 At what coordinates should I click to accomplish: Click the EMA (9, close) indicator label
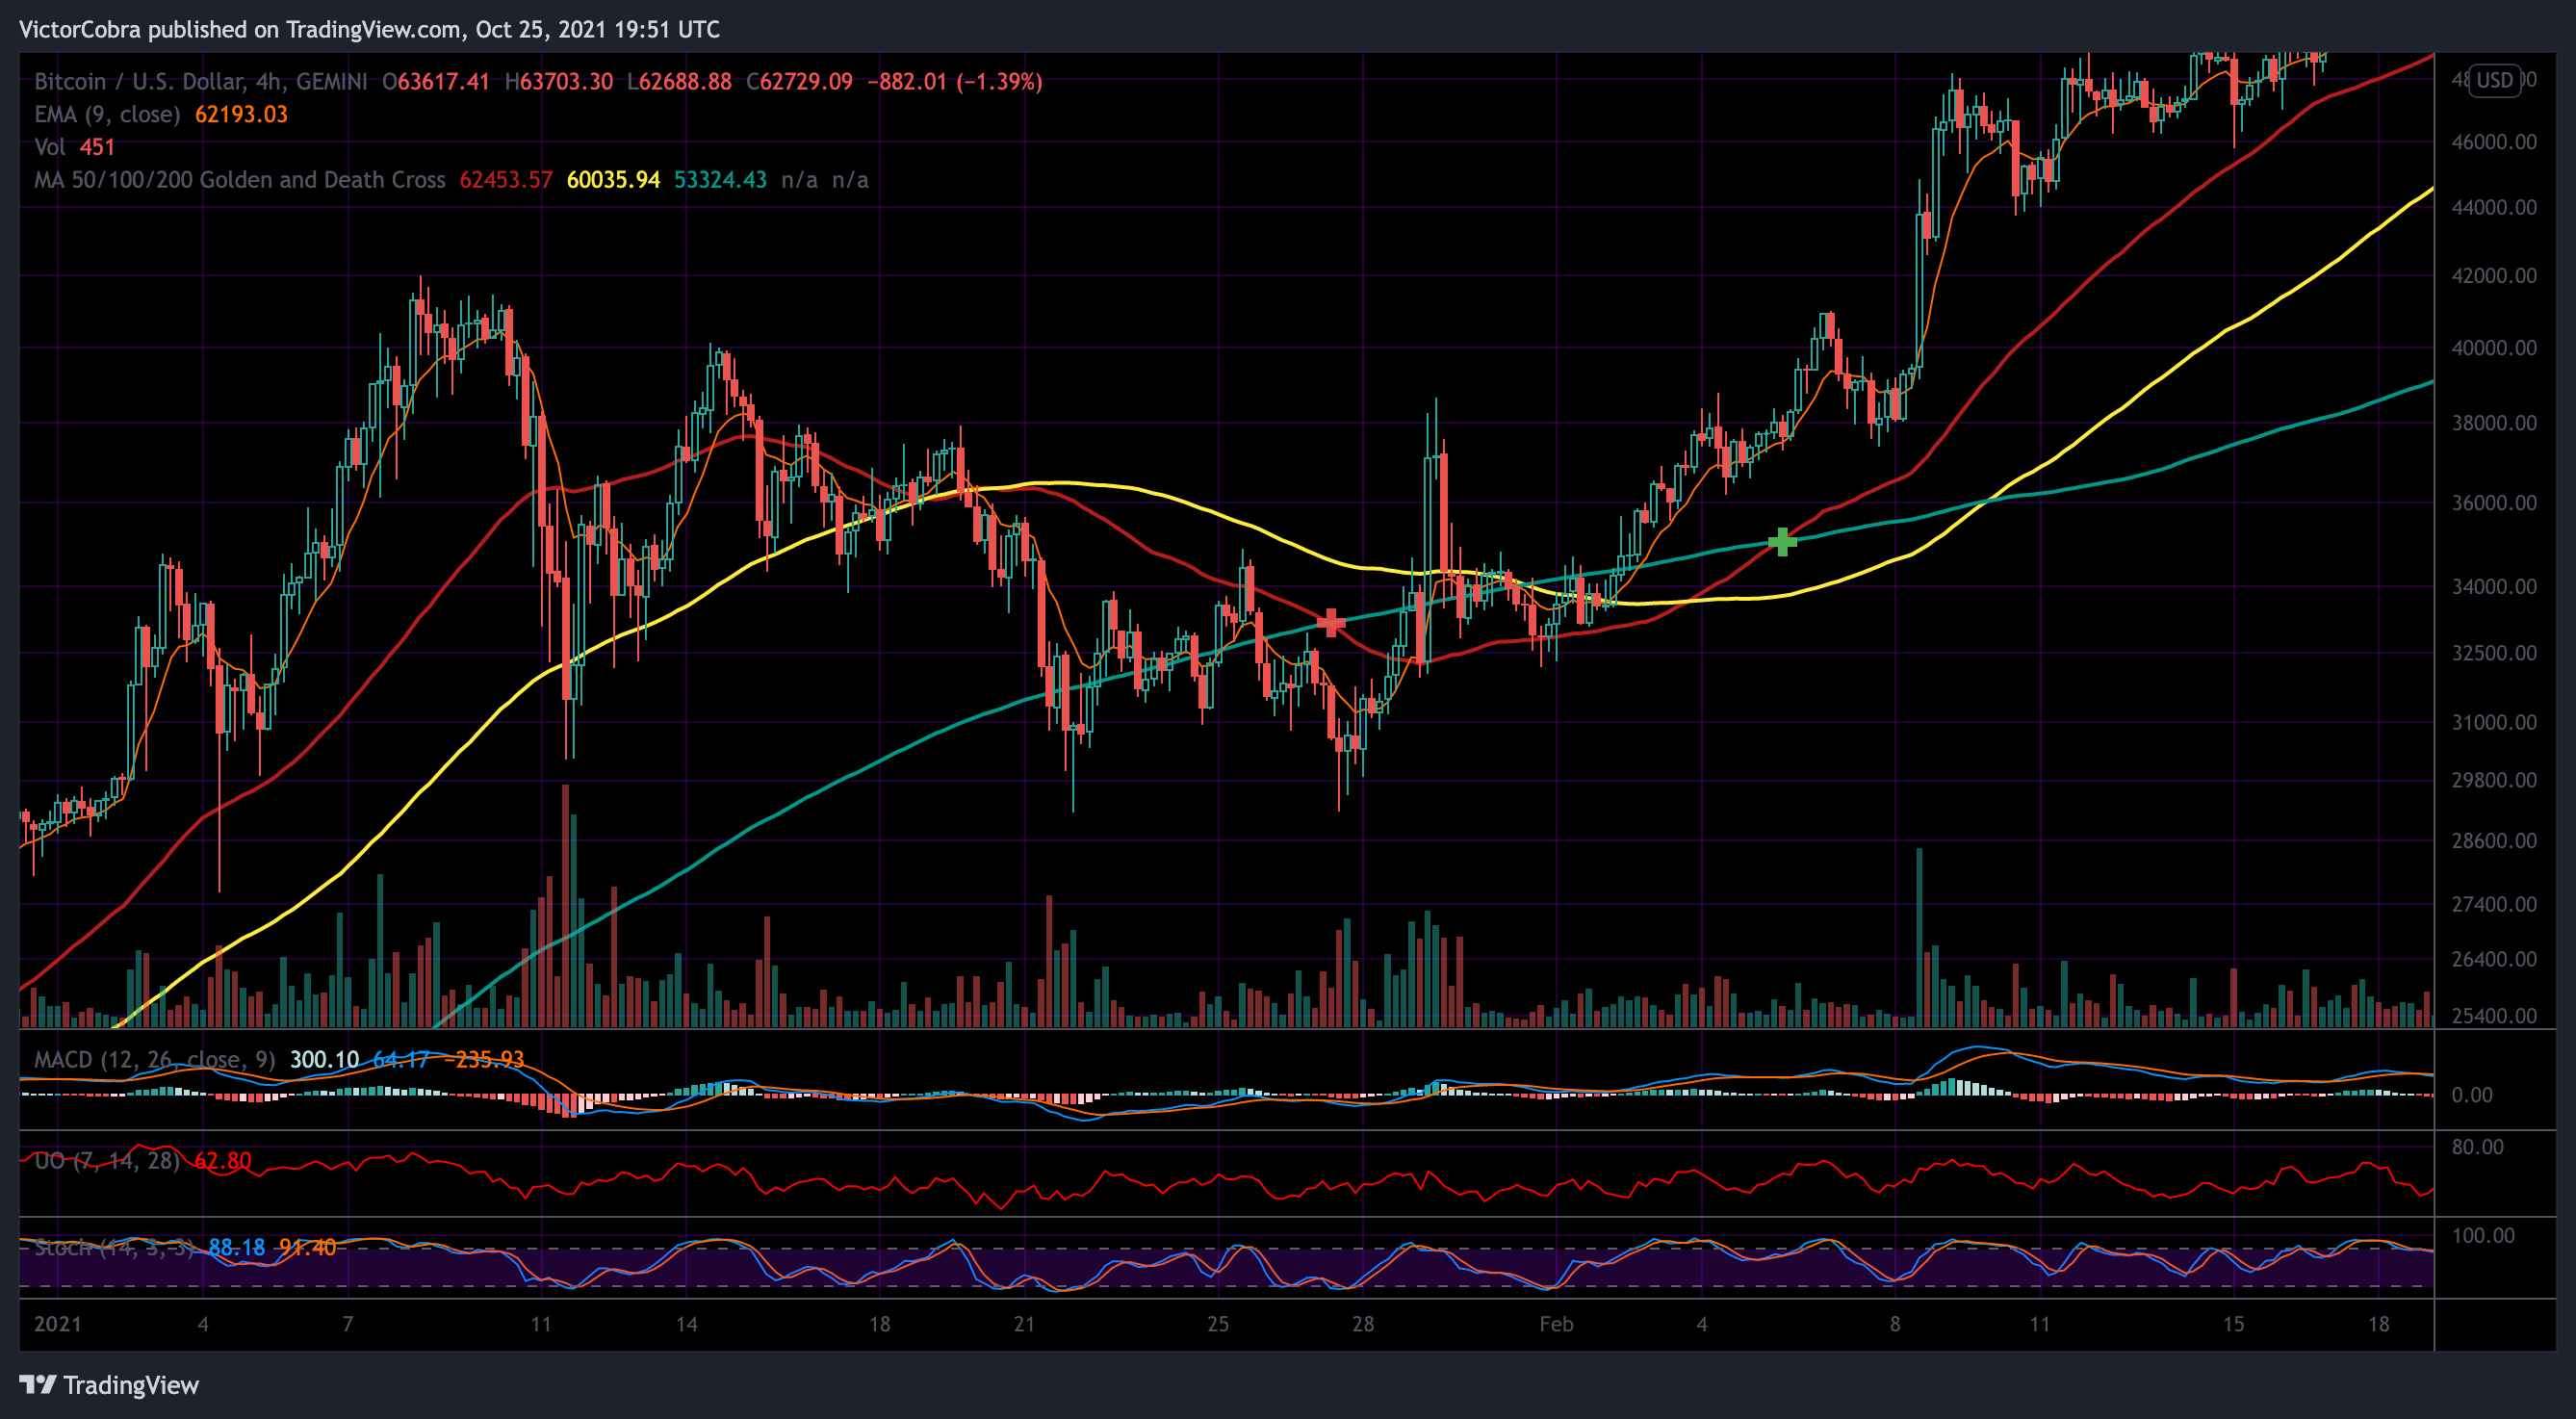pos(107,114)
